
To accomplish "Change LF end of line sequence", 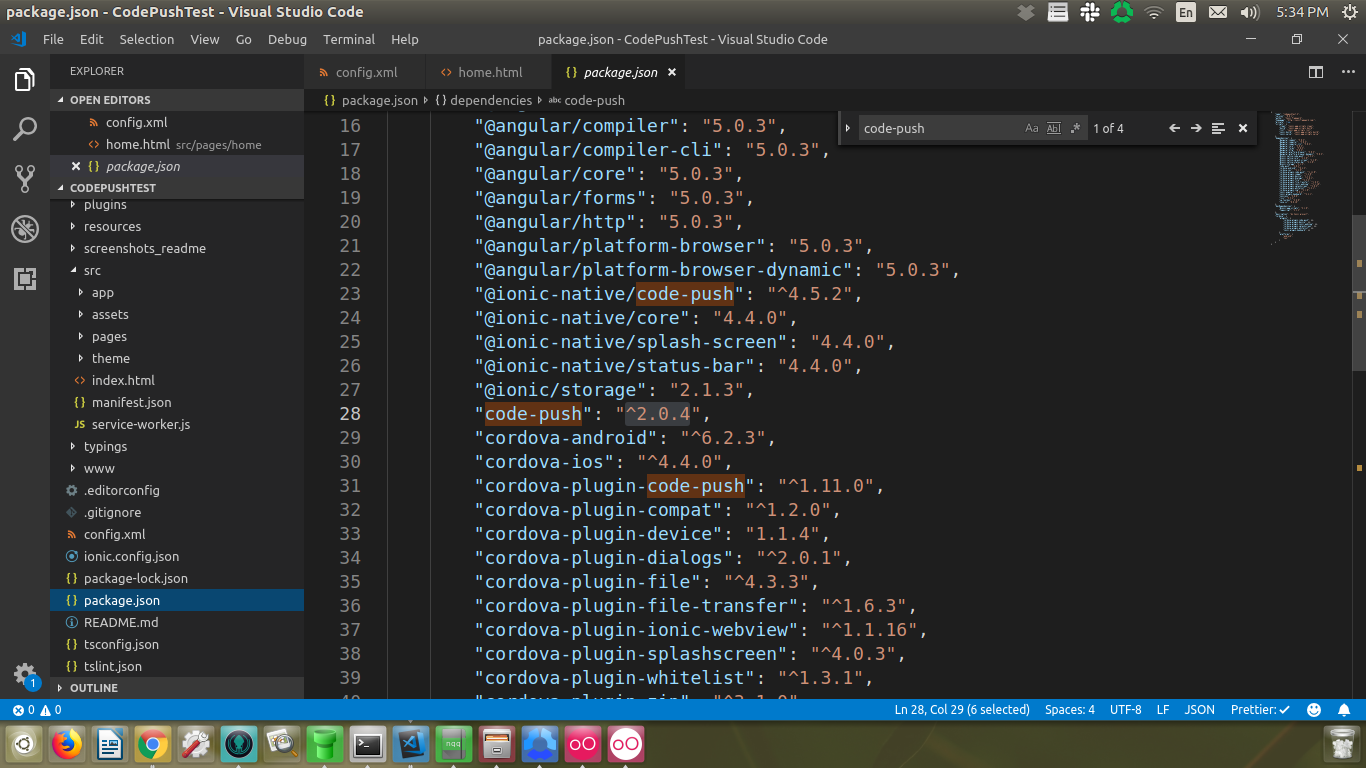I will [x=1163, y=710].
